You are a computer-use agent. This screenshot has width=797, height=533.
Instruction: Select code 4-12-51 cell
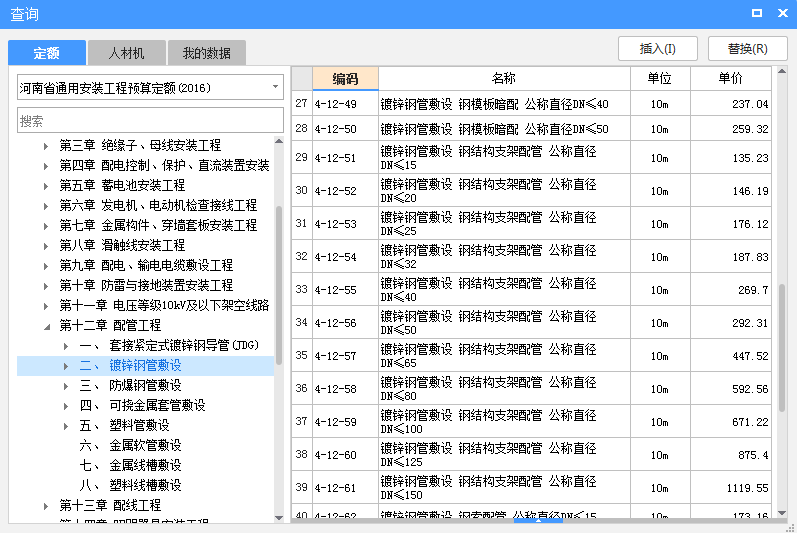coord(345,158)
